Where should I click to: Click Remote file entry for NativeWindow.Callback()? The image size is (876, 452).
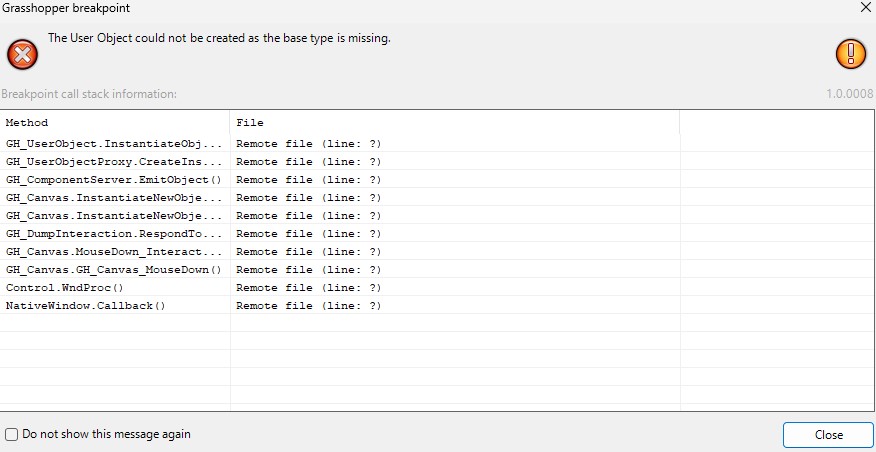[308, 306]
